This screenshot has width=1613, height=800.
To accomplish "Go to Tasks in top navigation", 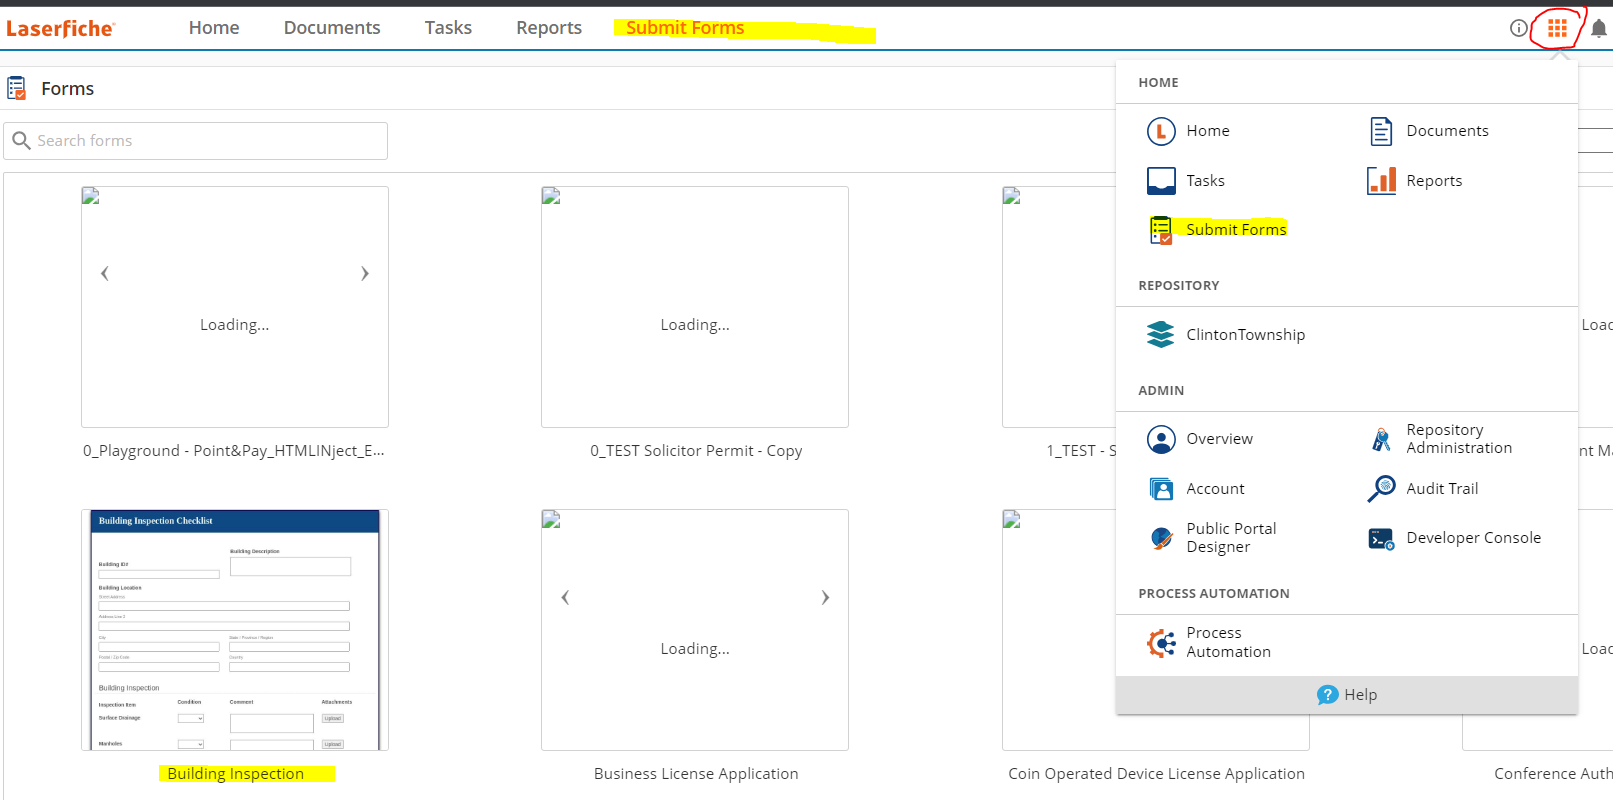I will [x=447, y=28].
